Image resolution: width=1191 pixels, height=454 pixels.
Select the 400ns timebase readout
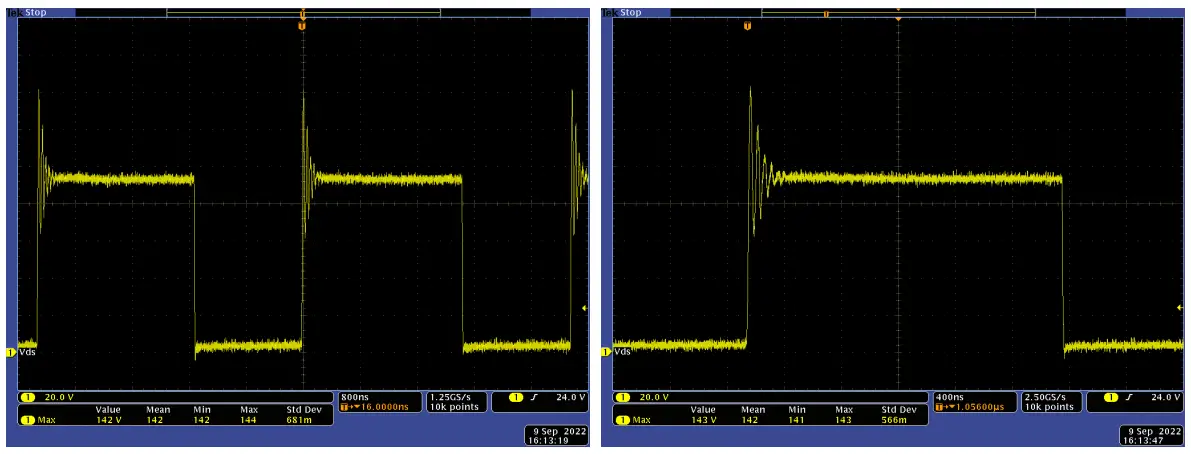point(951,397)
